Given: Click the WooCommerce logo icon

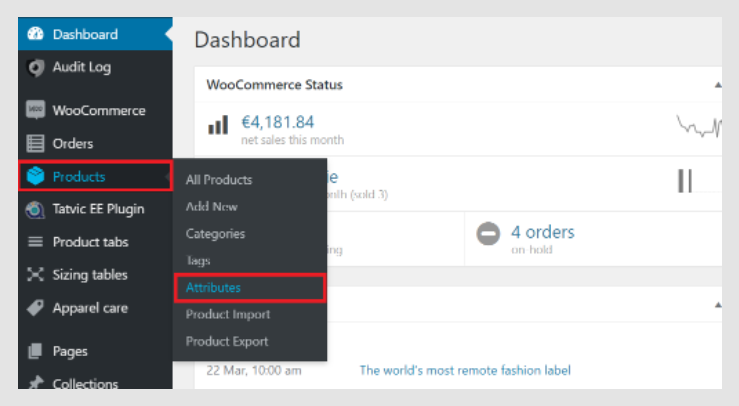Looking at the screenshot, I should pyautogui.click(x=35, y=110).
